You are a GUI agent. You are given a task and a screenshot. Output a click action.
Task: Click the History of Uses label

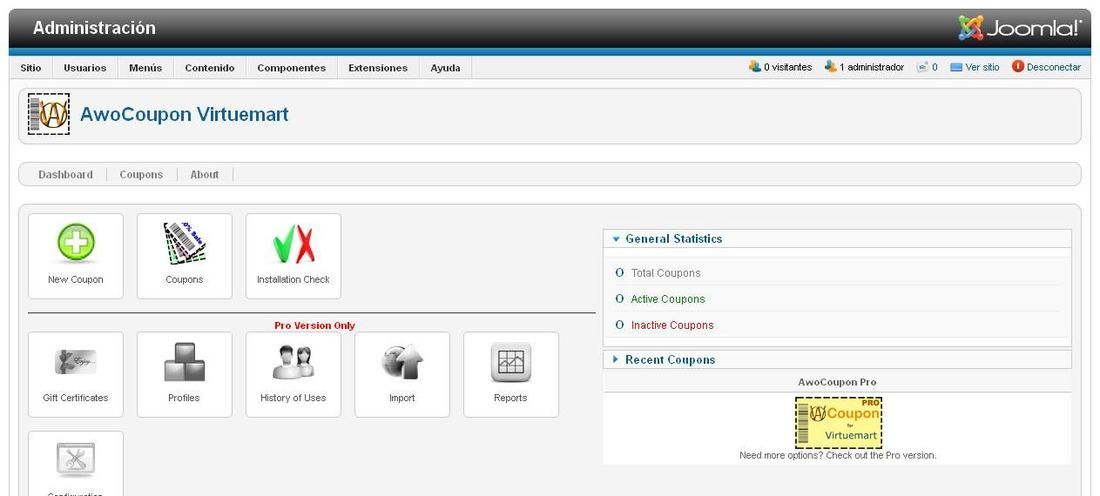(293, 398)
